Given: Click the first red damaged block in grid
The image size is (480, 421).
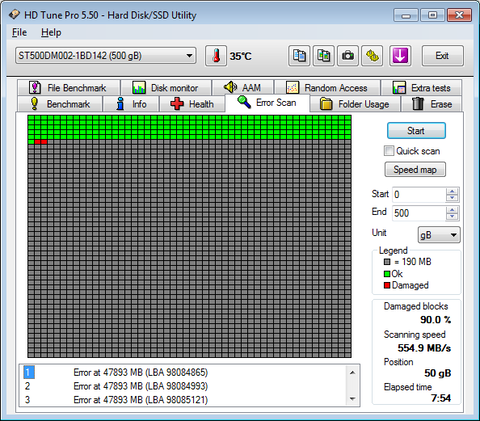Looking at the screenshot, I should click(x=37, y=142).
